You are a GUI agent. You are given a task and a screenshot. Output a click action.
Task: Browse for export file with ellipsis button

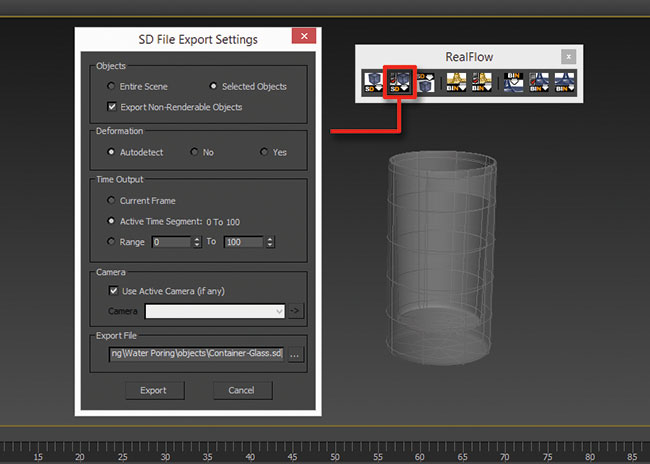[295, 354]
